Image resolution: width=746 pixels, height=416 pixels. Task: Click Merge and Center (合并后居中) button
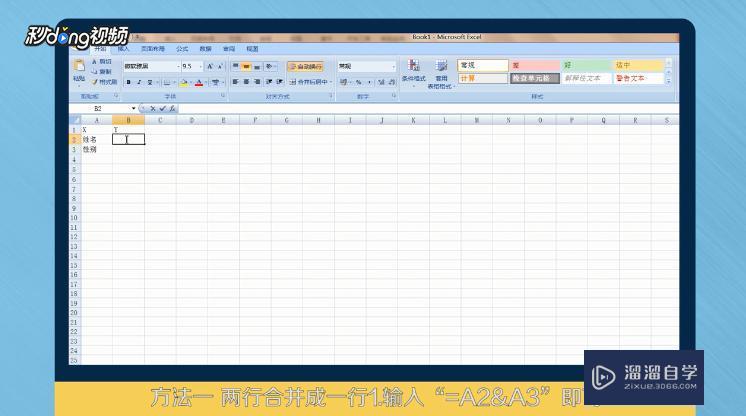click(308, 82)
